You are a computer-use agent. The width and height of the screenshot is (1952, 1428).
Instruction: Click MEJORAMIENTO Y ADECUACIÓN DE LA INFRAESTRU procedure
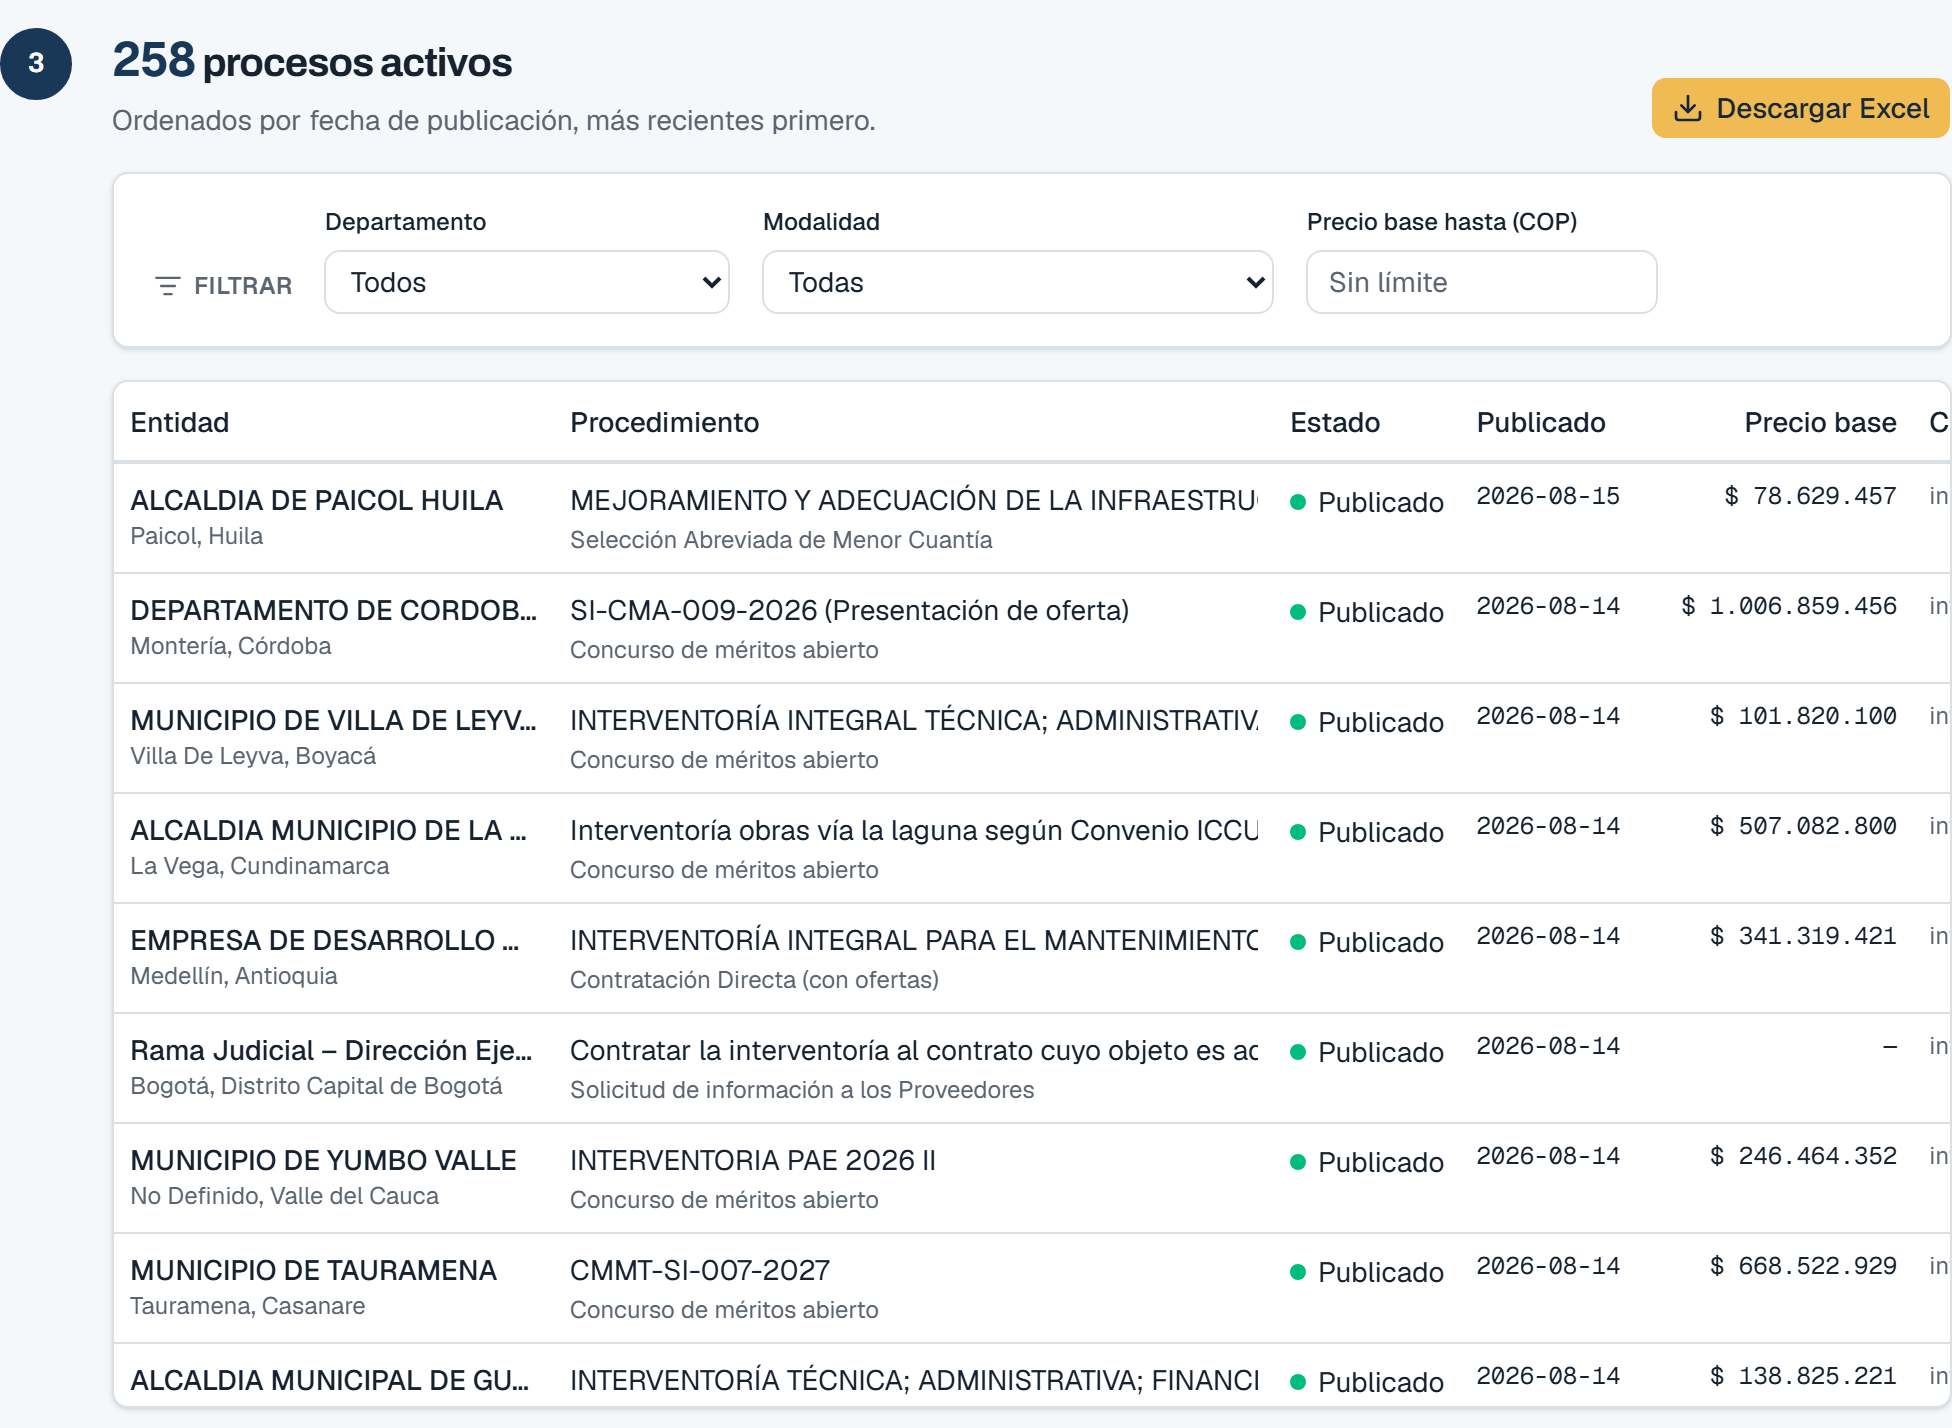(914, 500)
